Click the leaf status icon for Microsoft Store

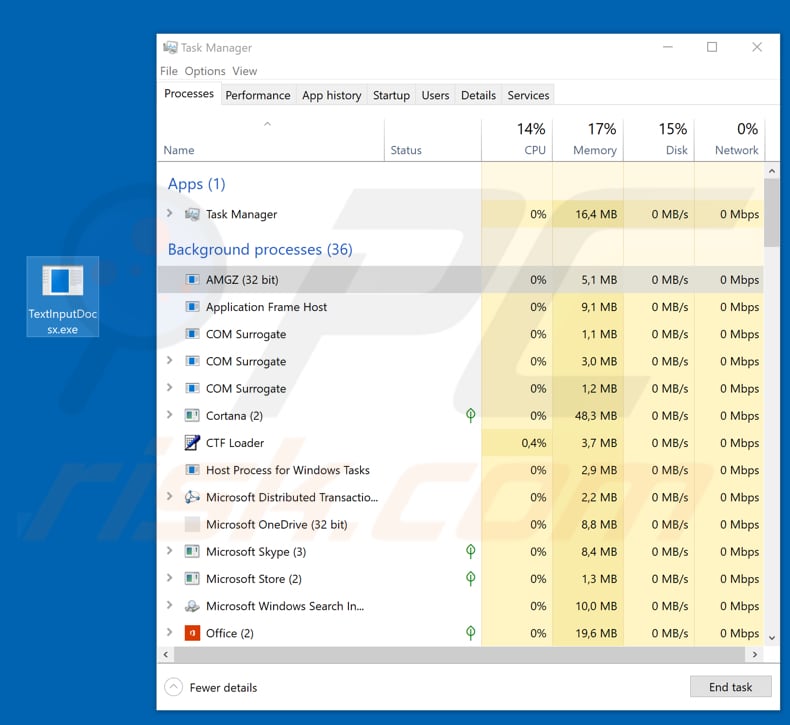pos(471,578)
